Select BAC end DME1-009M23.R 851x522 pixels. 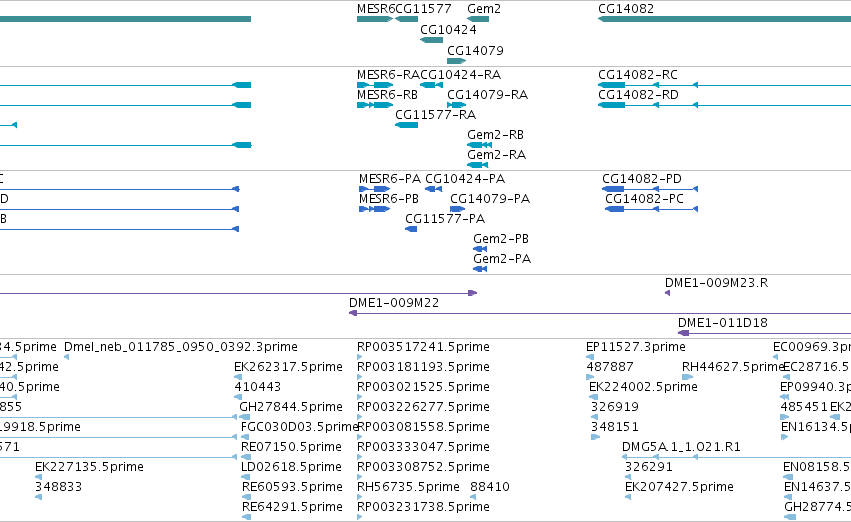tap(716, 283)
